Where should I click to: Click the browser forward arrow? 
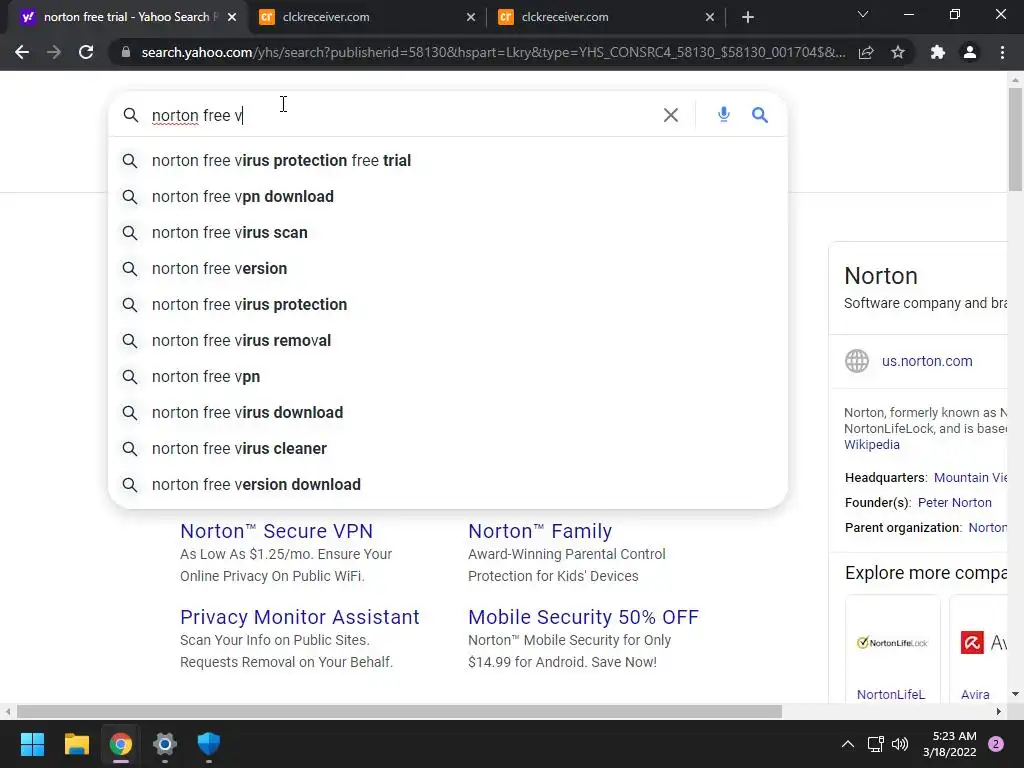pos(54,52)
